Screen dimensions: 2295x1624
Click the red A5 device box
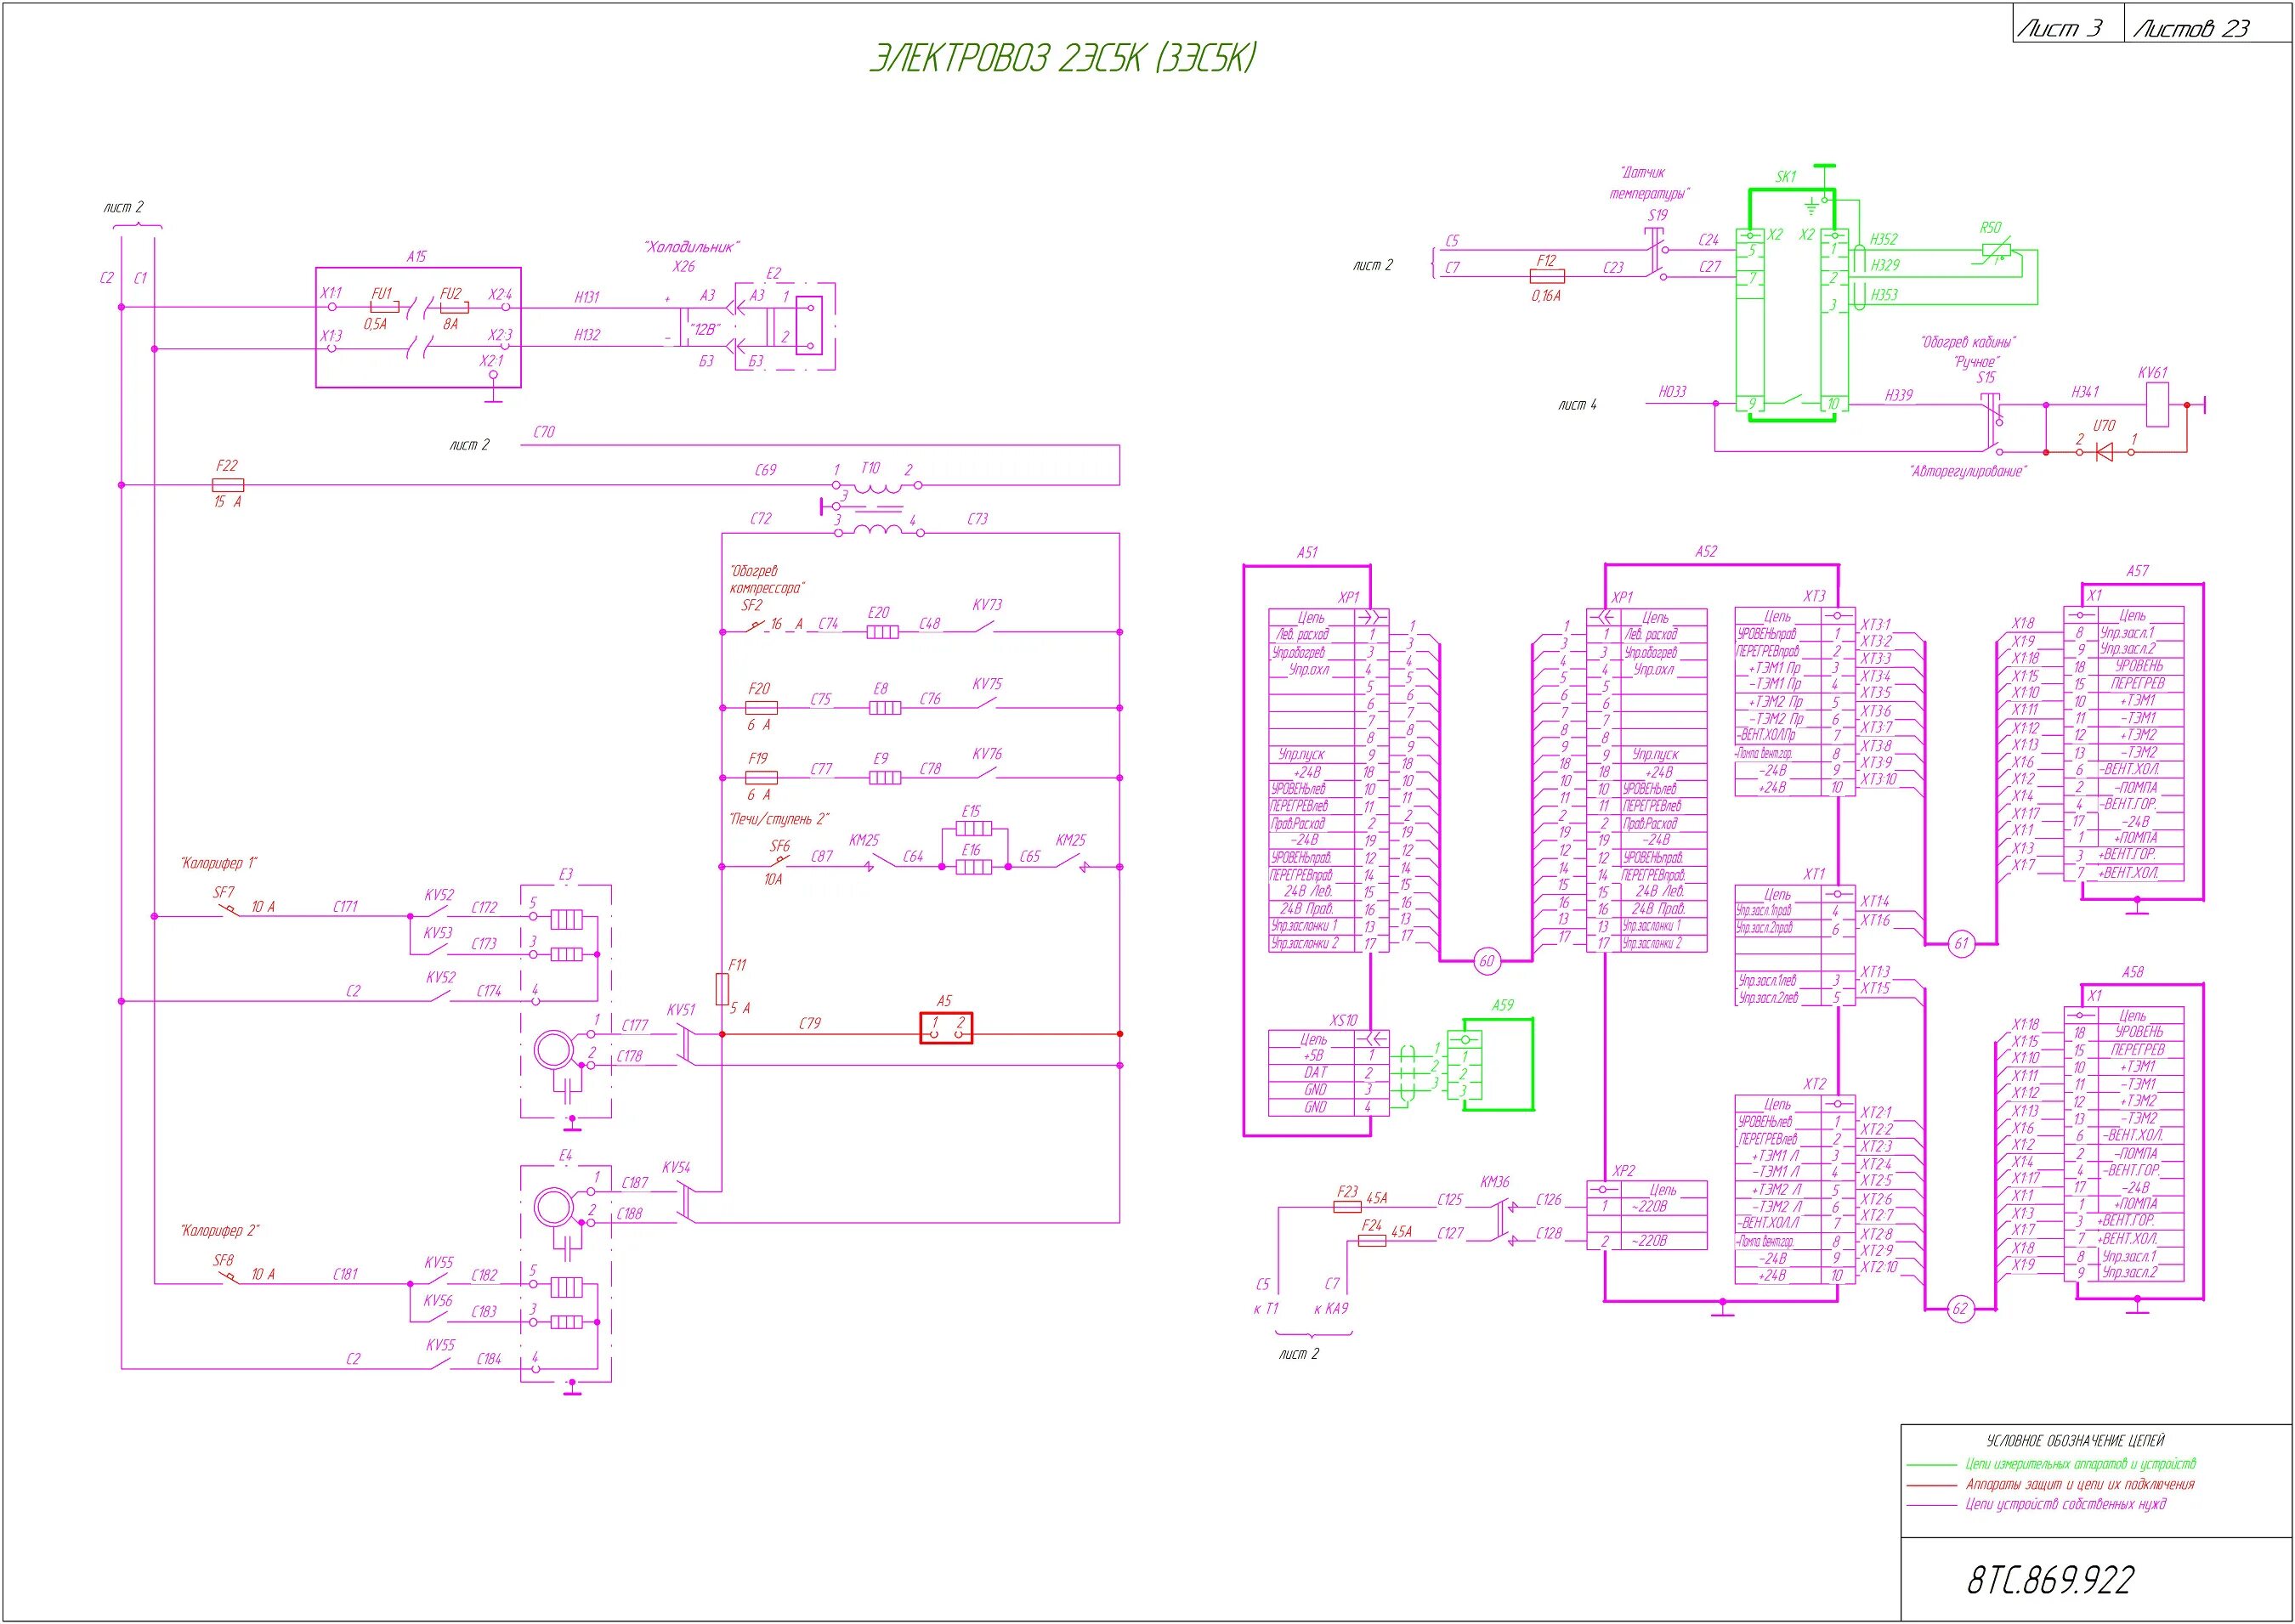[945, 1028]
